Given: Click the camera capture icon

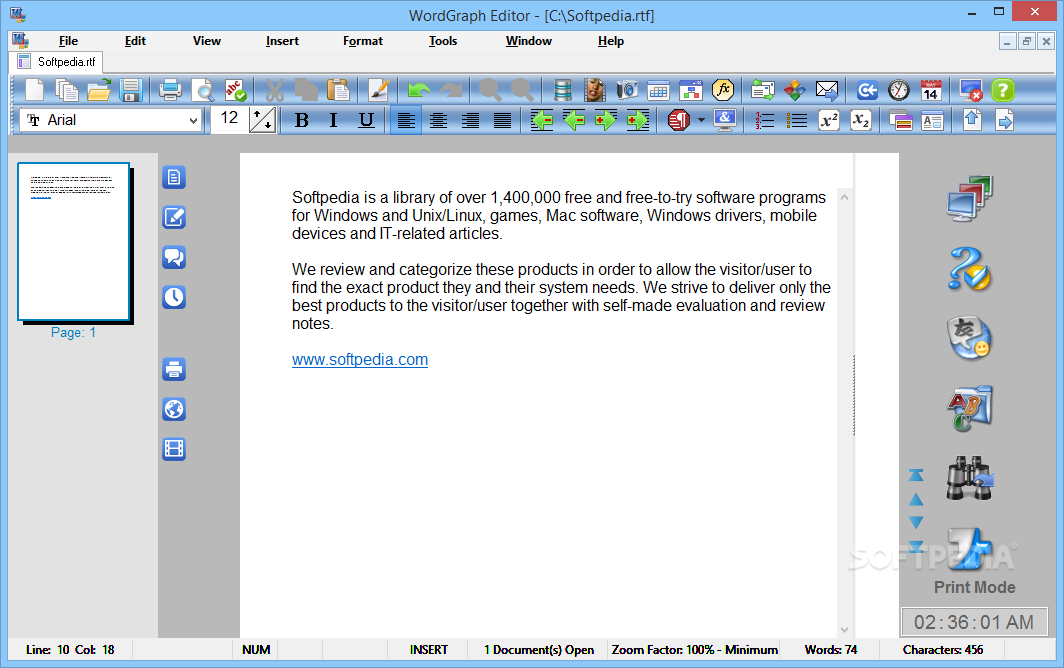Looking at the screenshot, I should (626, 90).
